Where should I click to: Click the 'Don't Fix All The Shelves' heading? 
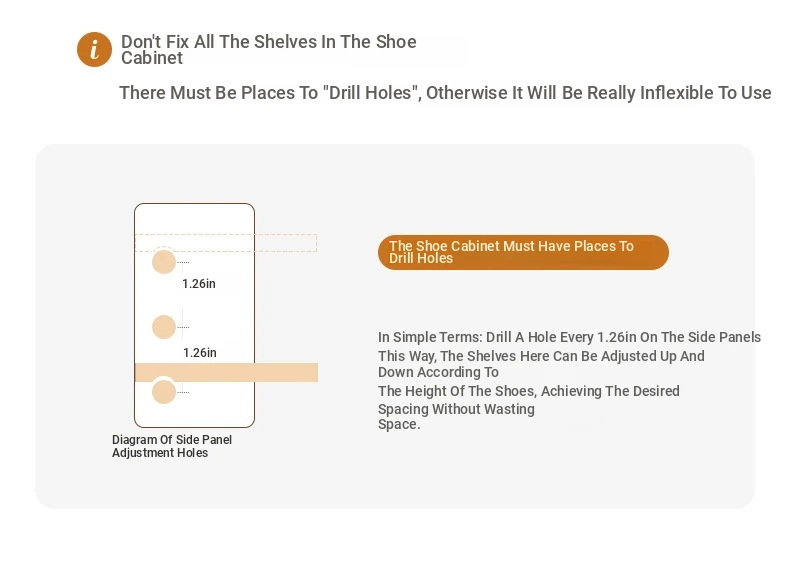[x=269, y=49]
